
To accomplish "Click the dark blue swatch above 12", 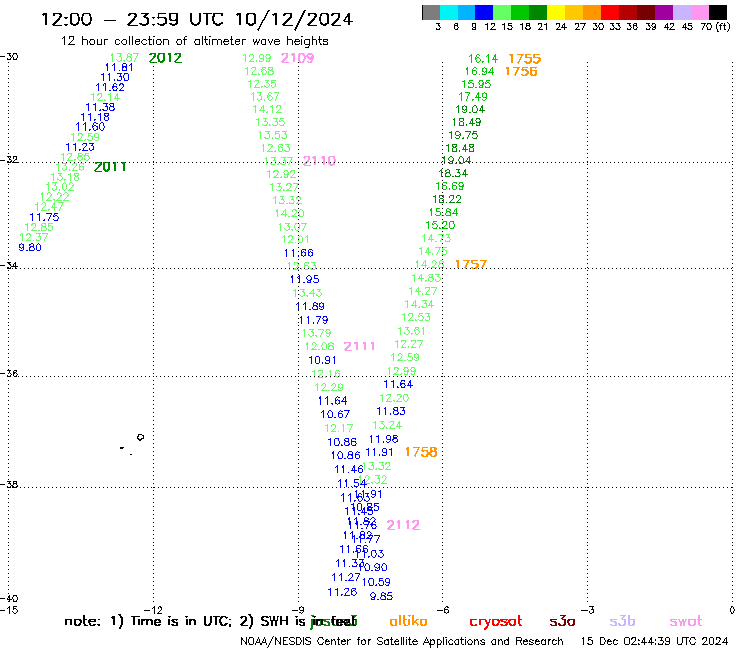I will 485,12.
